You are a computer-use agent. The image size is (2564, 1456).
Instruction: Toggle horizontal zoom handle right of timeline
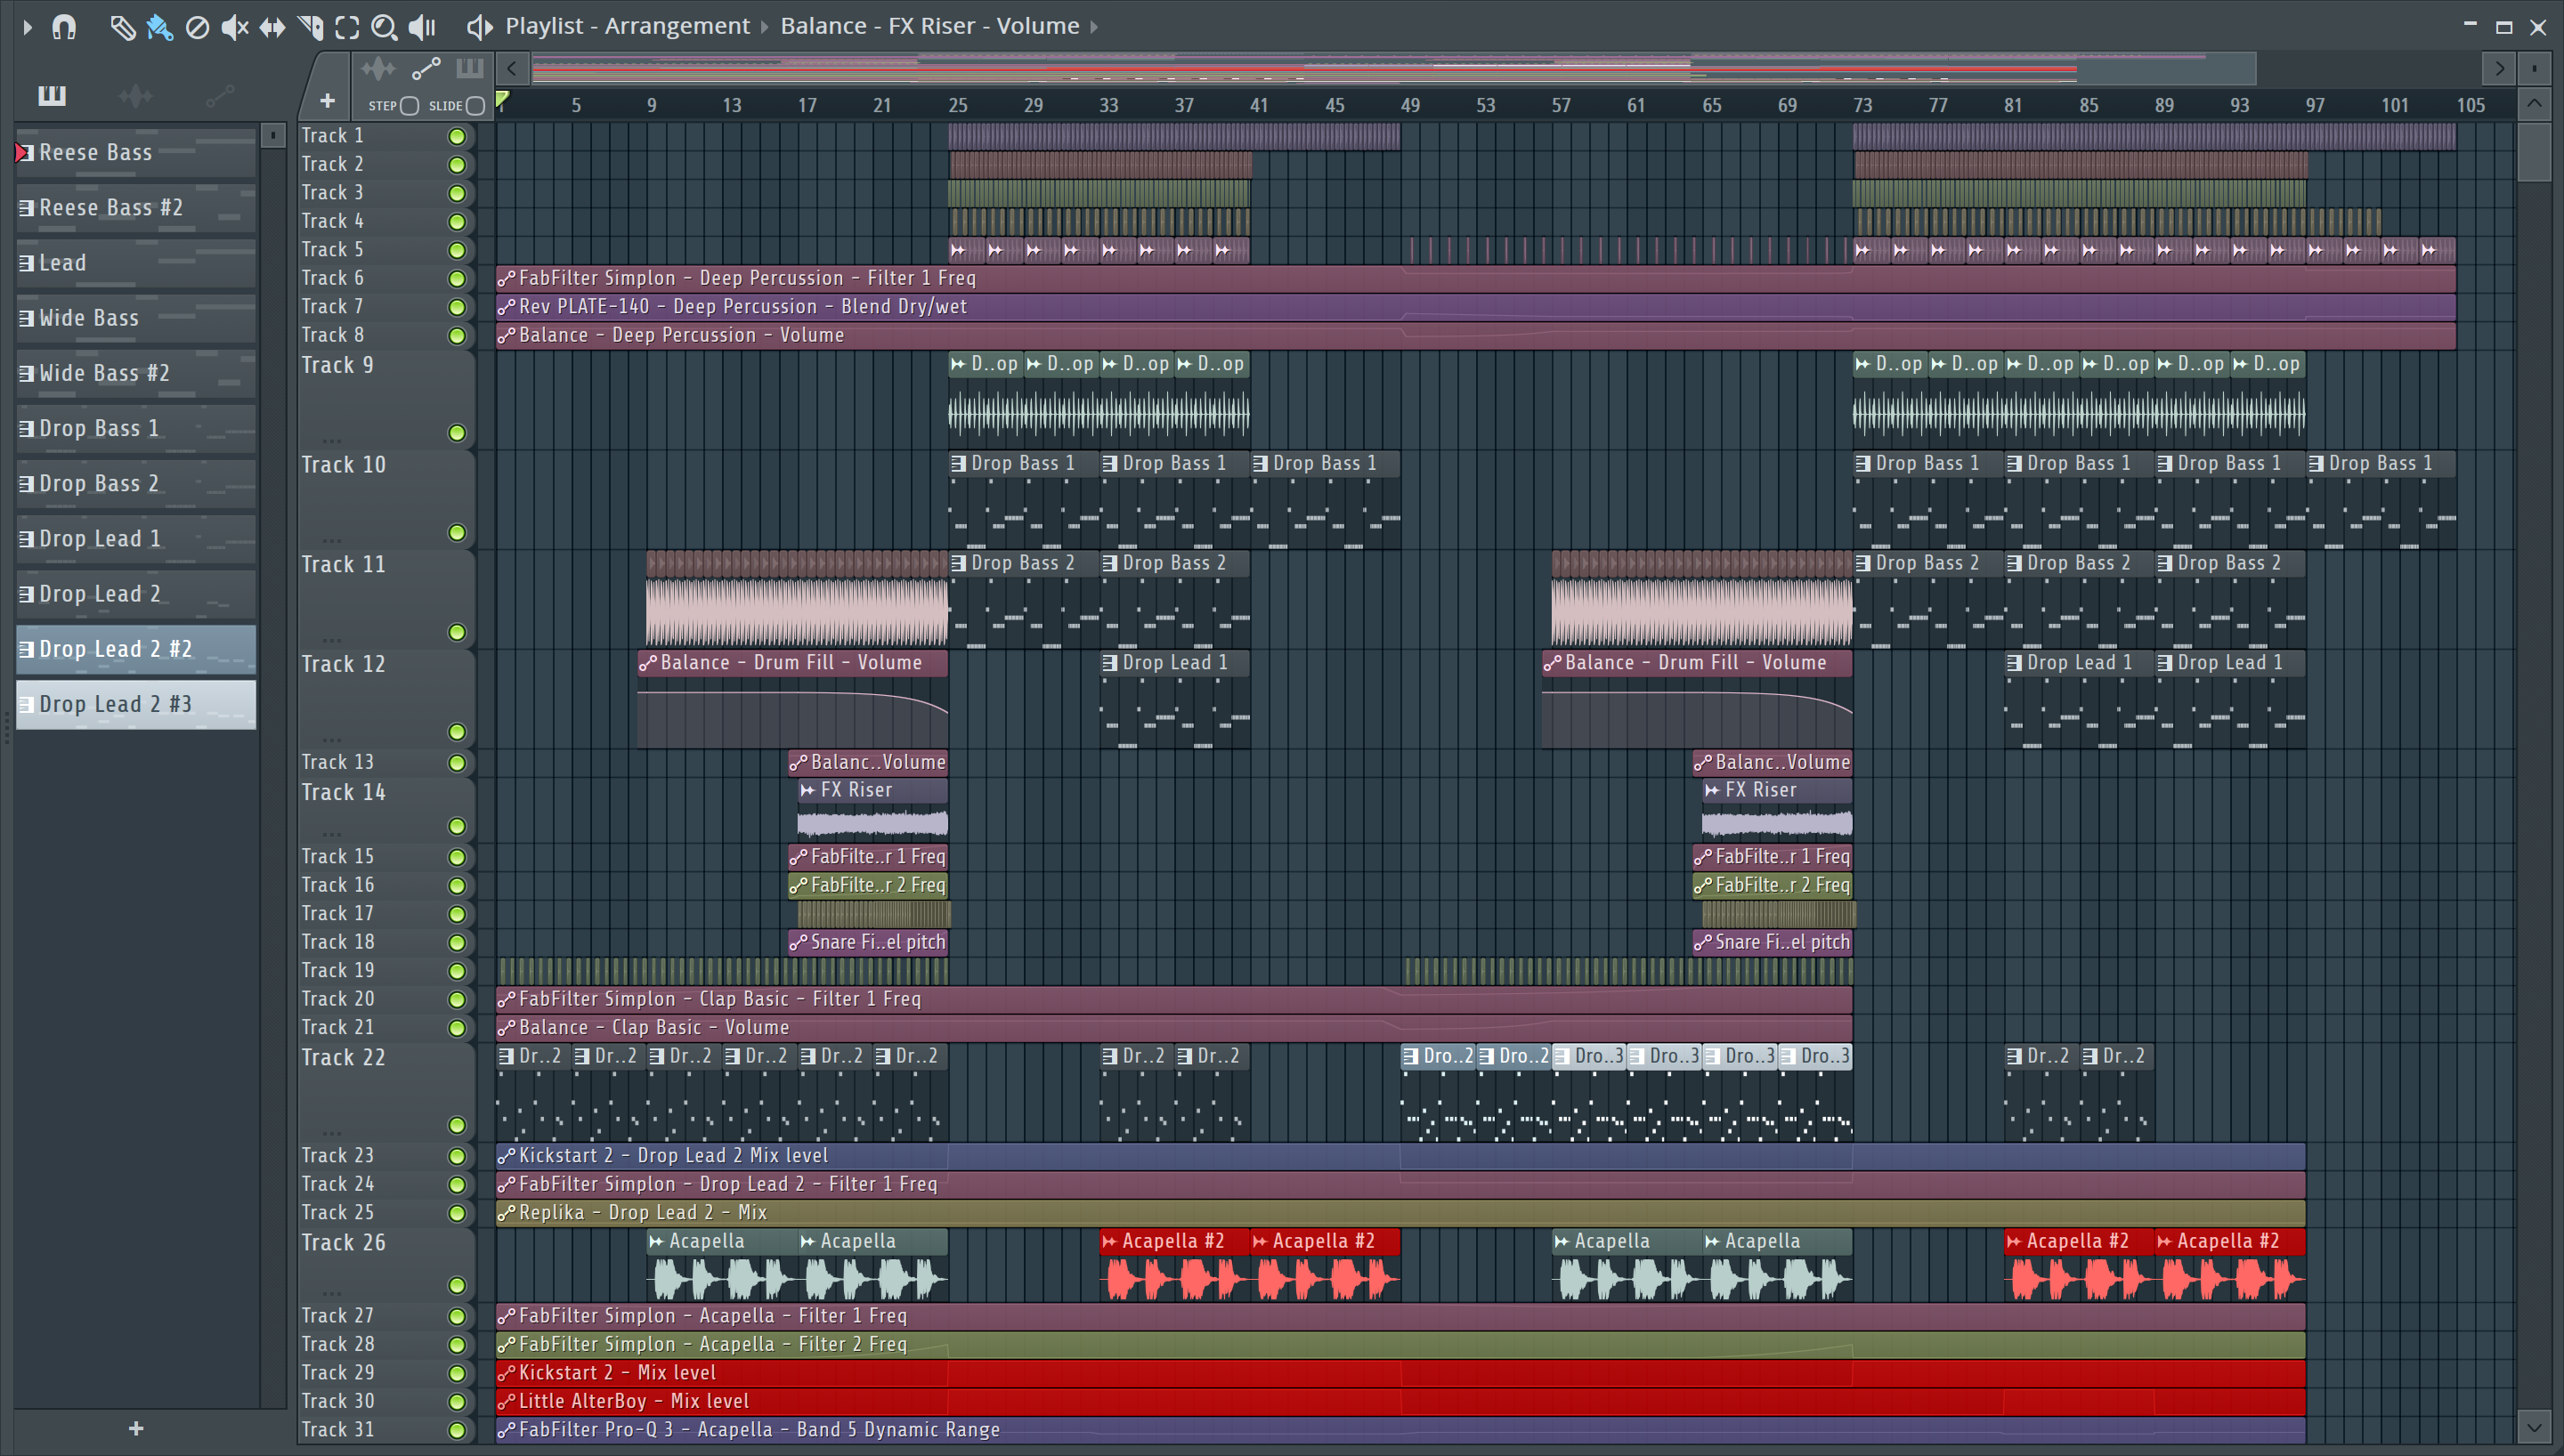pyautogui.click(x=2534, y=69)
